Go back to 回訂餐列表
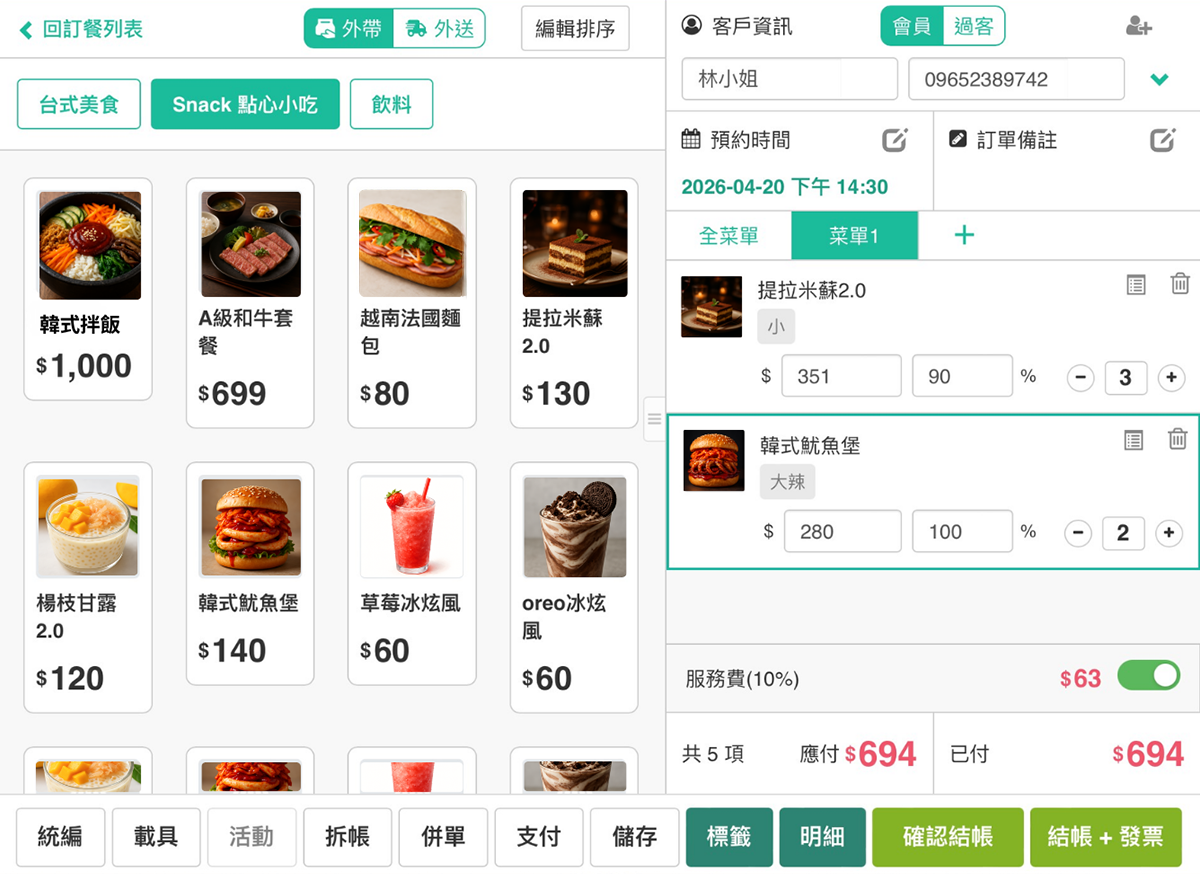This screenshot has width=1200, height=874. point(81,29)
